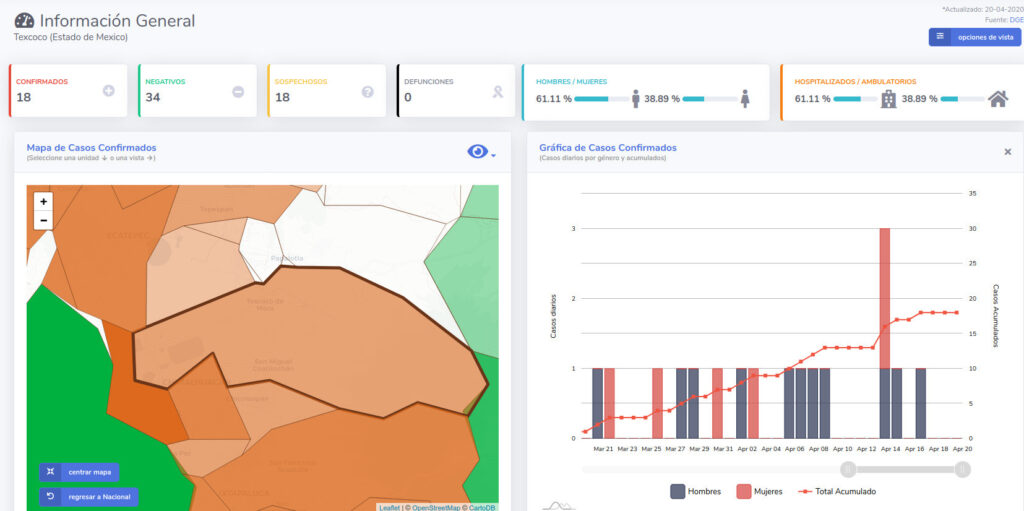This screenshot has width=1024, height=511.
Task: Click the hospital building icon
Action: click(887, 99)
